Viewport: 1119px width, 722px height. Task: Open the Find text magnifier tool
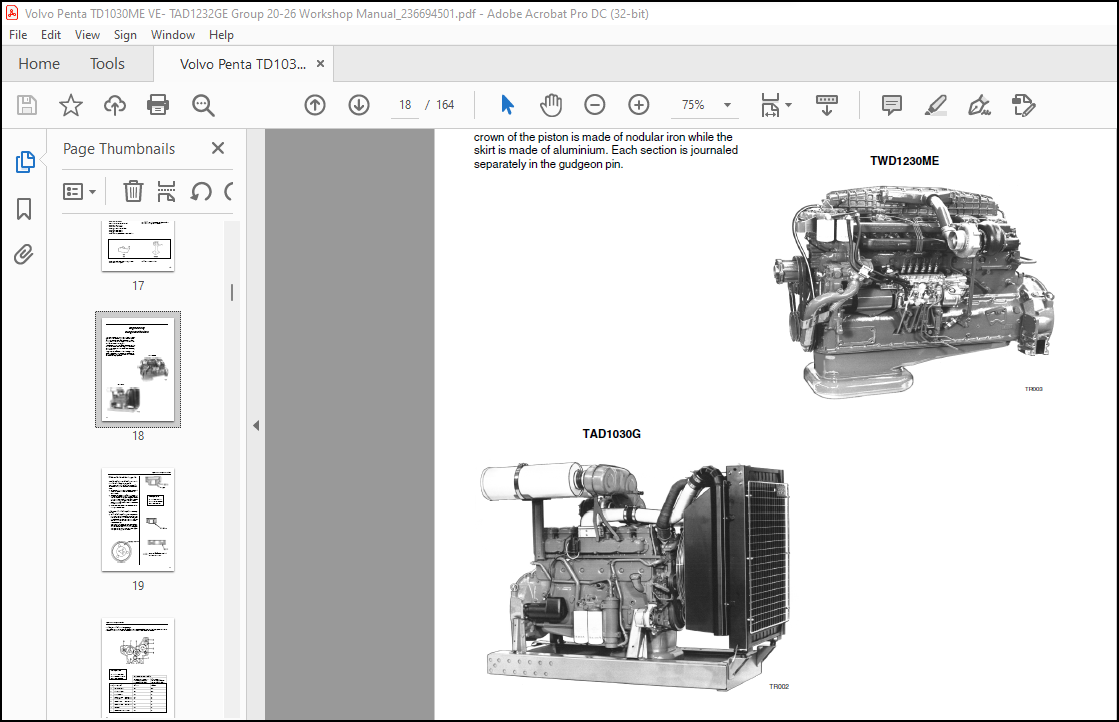point(203,105)
